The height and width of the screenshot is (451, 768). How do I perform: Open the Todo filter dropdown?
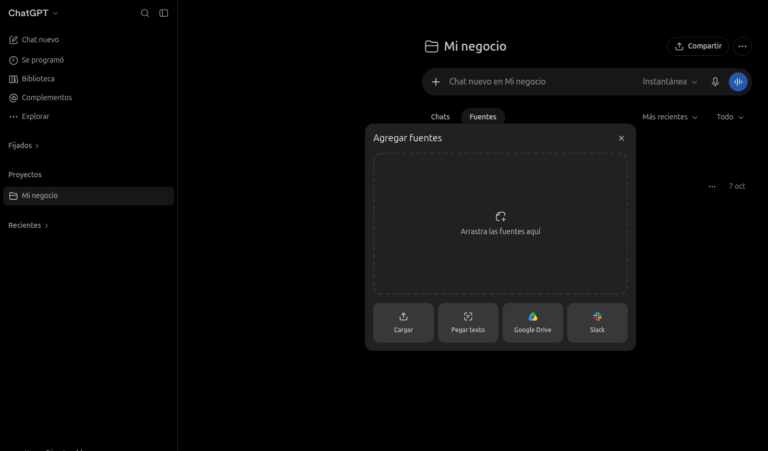click(730, 117)
